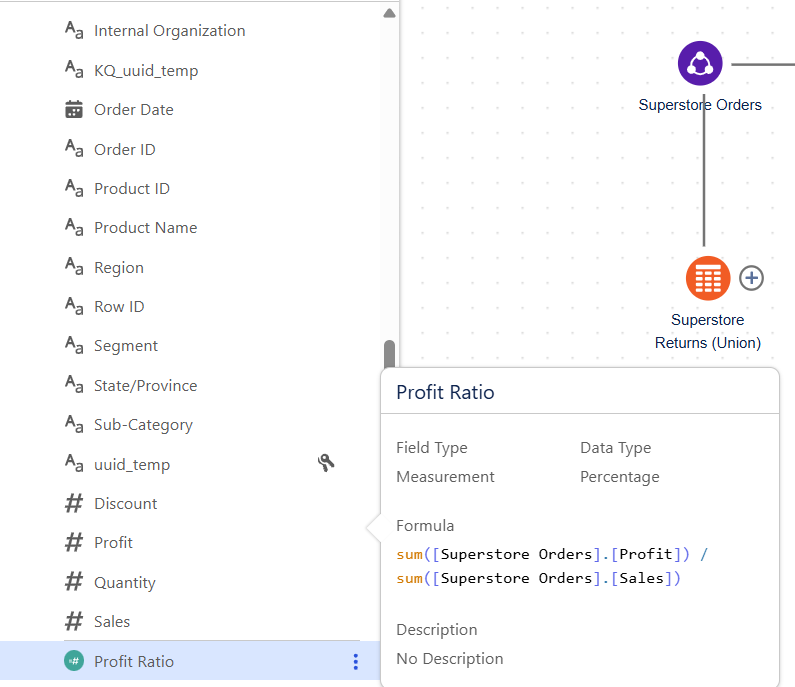Select the Discount measure

click(x=126, y=503)
